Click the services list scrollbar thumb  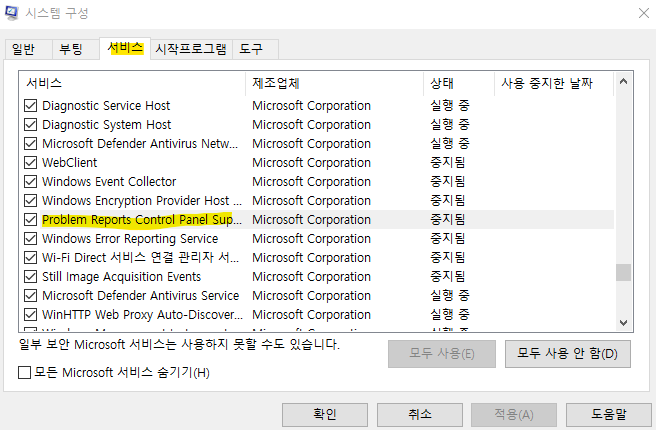(623, 273)
